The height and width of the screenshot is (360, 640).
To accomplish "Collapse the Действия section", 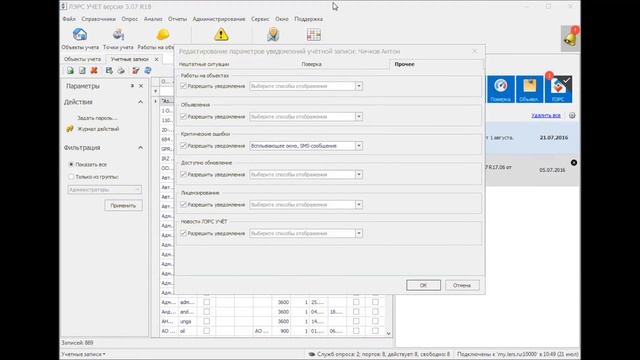I will click(140, 102).
